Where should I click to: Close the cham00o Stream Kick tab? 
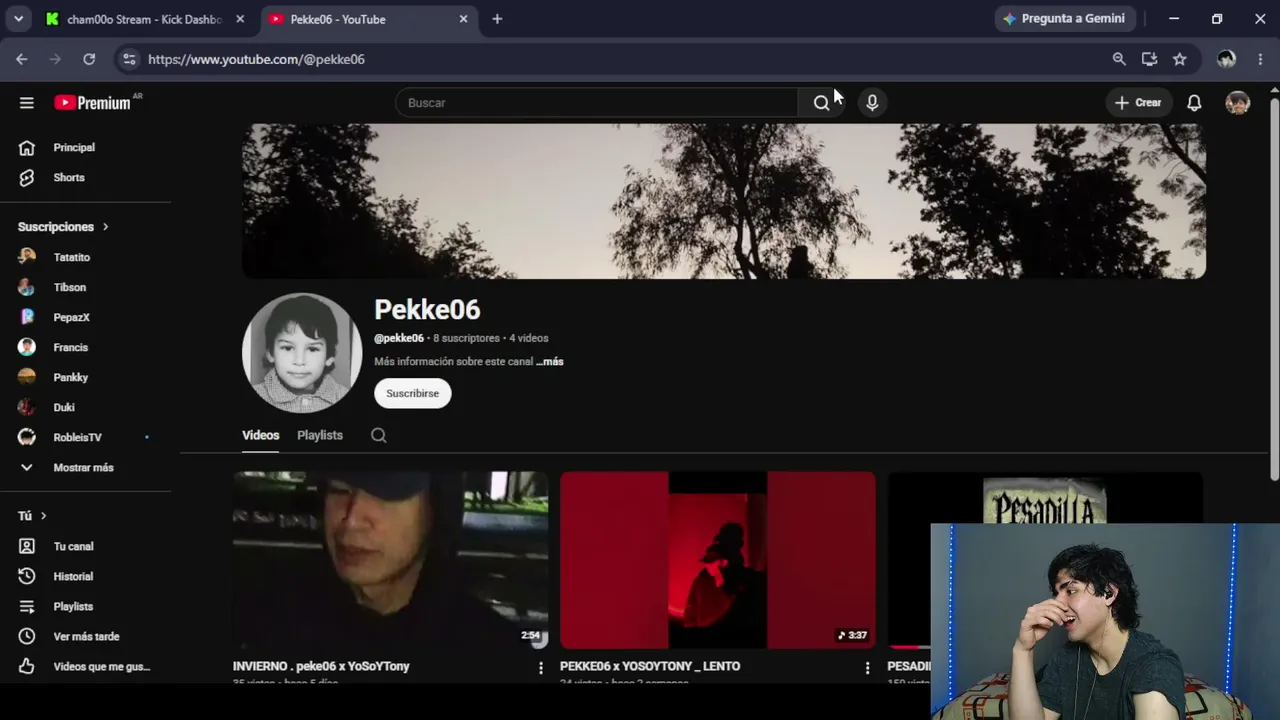point(240,19)
